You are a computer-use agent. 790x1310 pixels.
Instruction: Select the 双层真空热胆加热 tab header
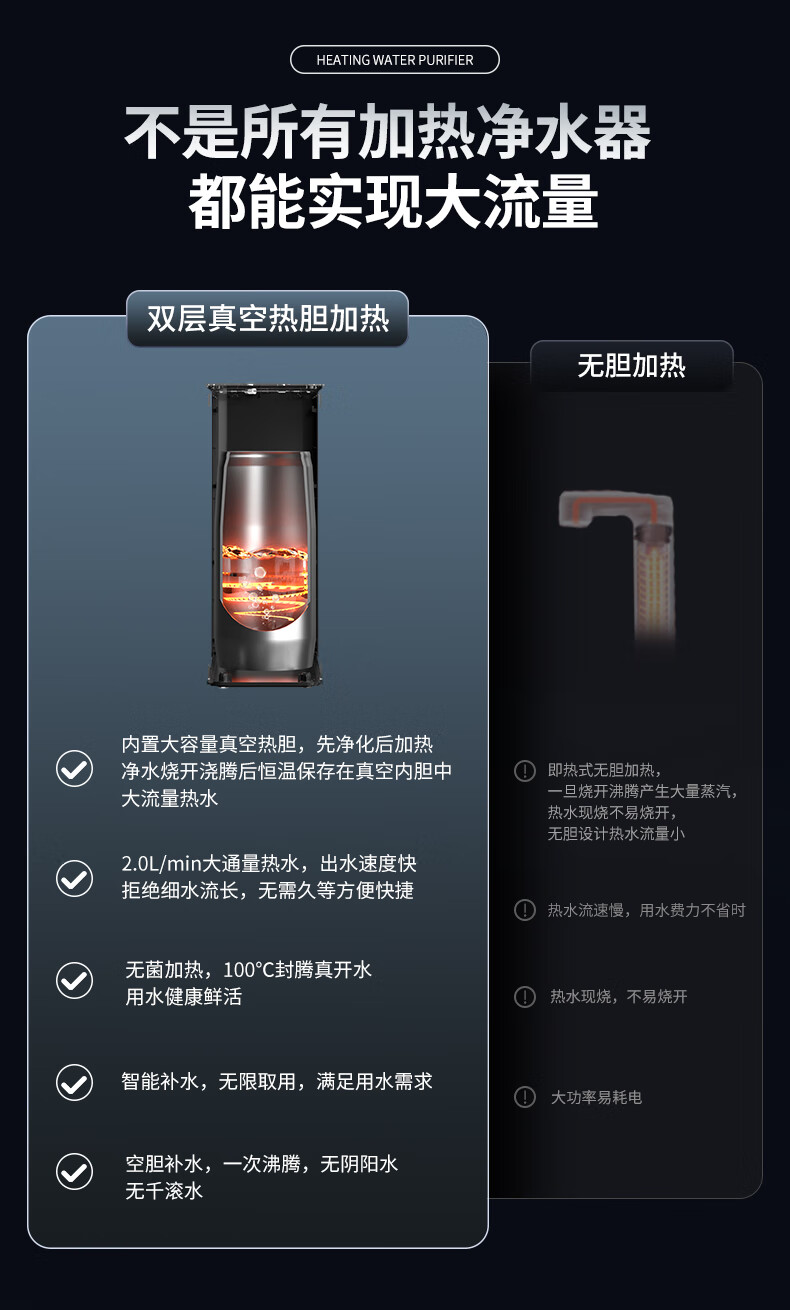pos(268,319)
